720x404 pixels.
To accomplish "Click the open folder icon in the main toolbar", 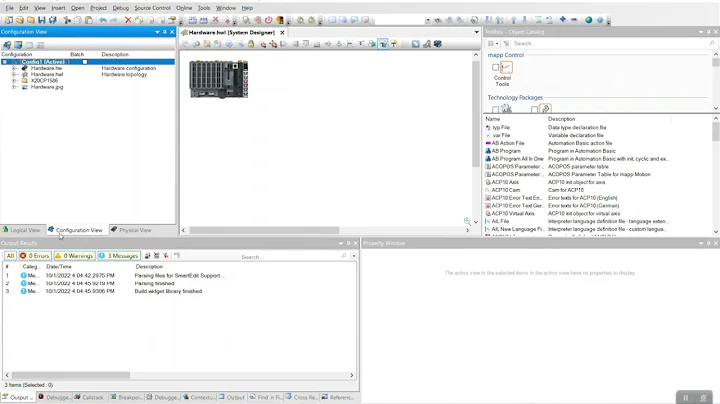I will pos(20,20).
